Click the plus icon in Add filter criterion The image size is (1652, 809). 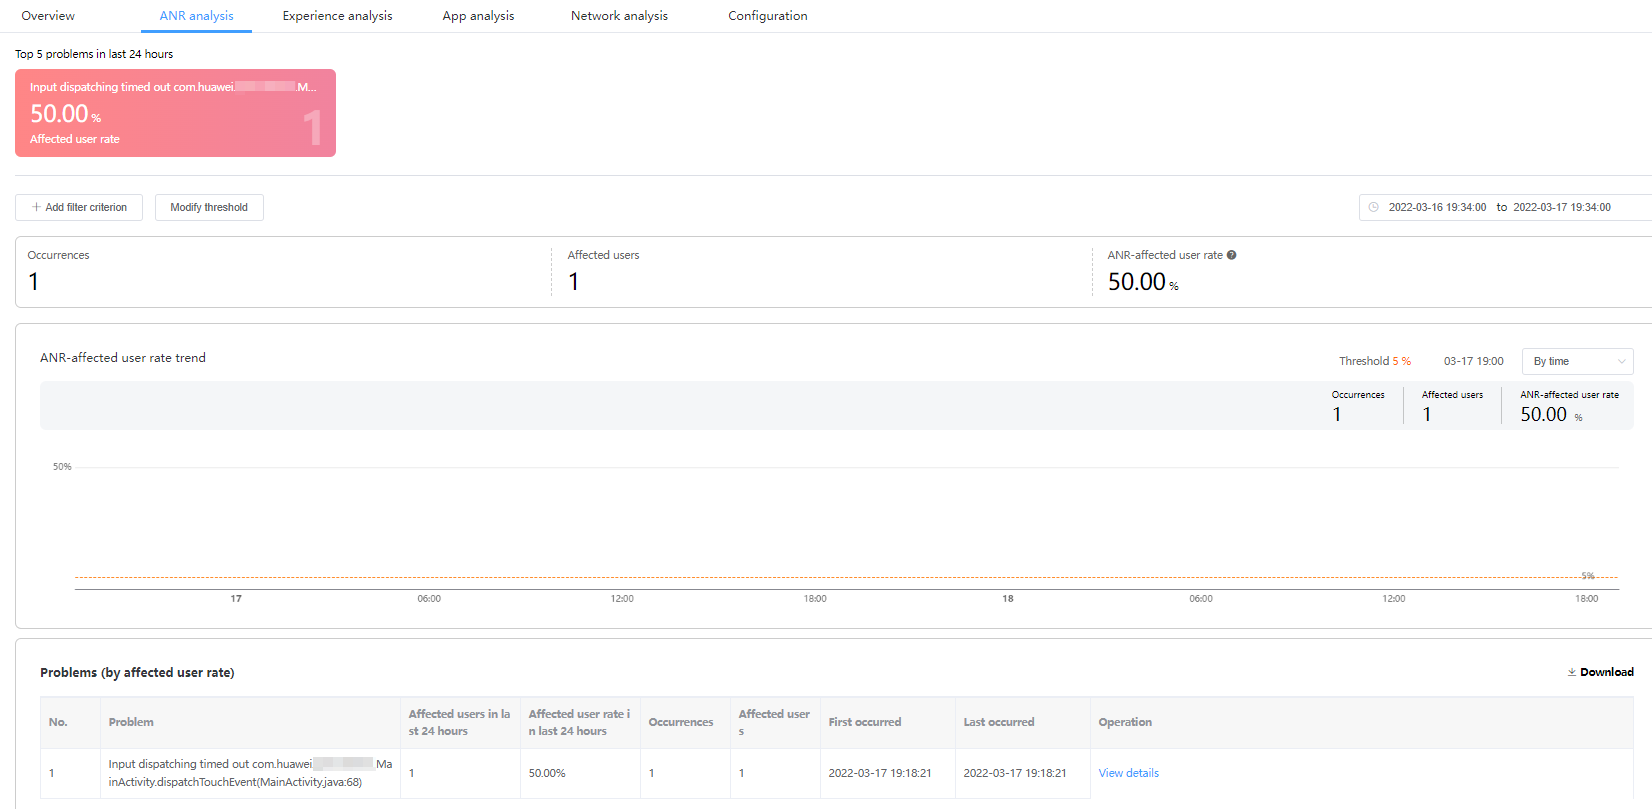(x=36, y=207)
